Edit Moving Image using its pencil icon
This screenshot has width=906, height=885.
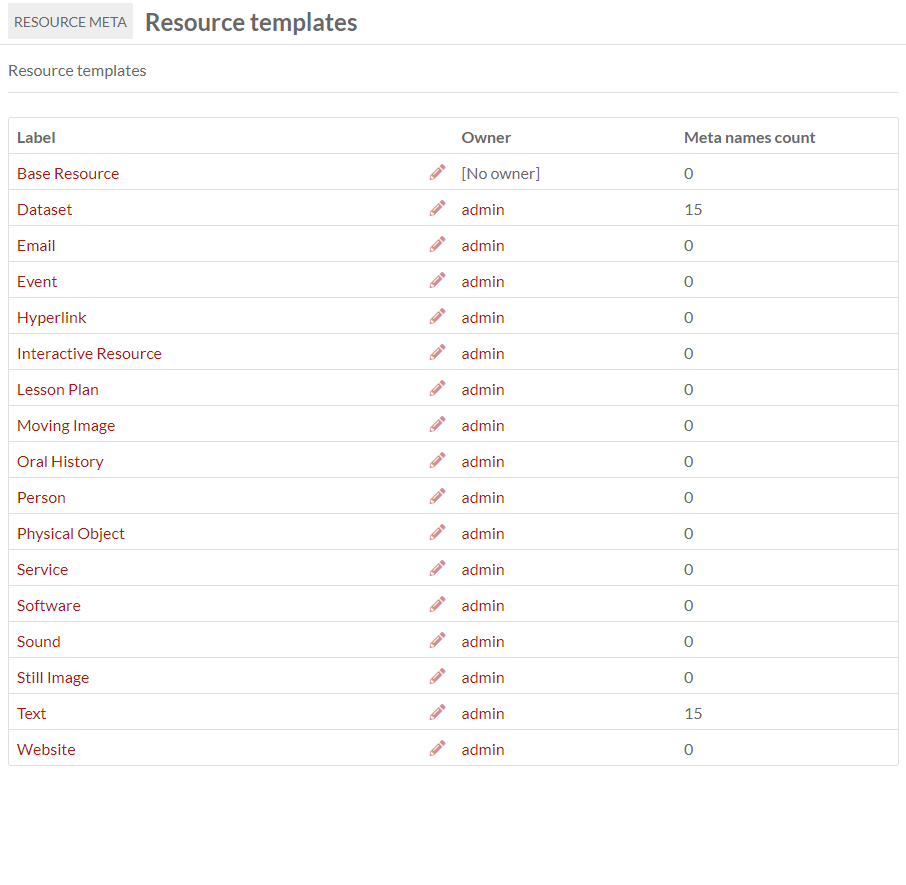pyautogui.click(x=437, y=424)
